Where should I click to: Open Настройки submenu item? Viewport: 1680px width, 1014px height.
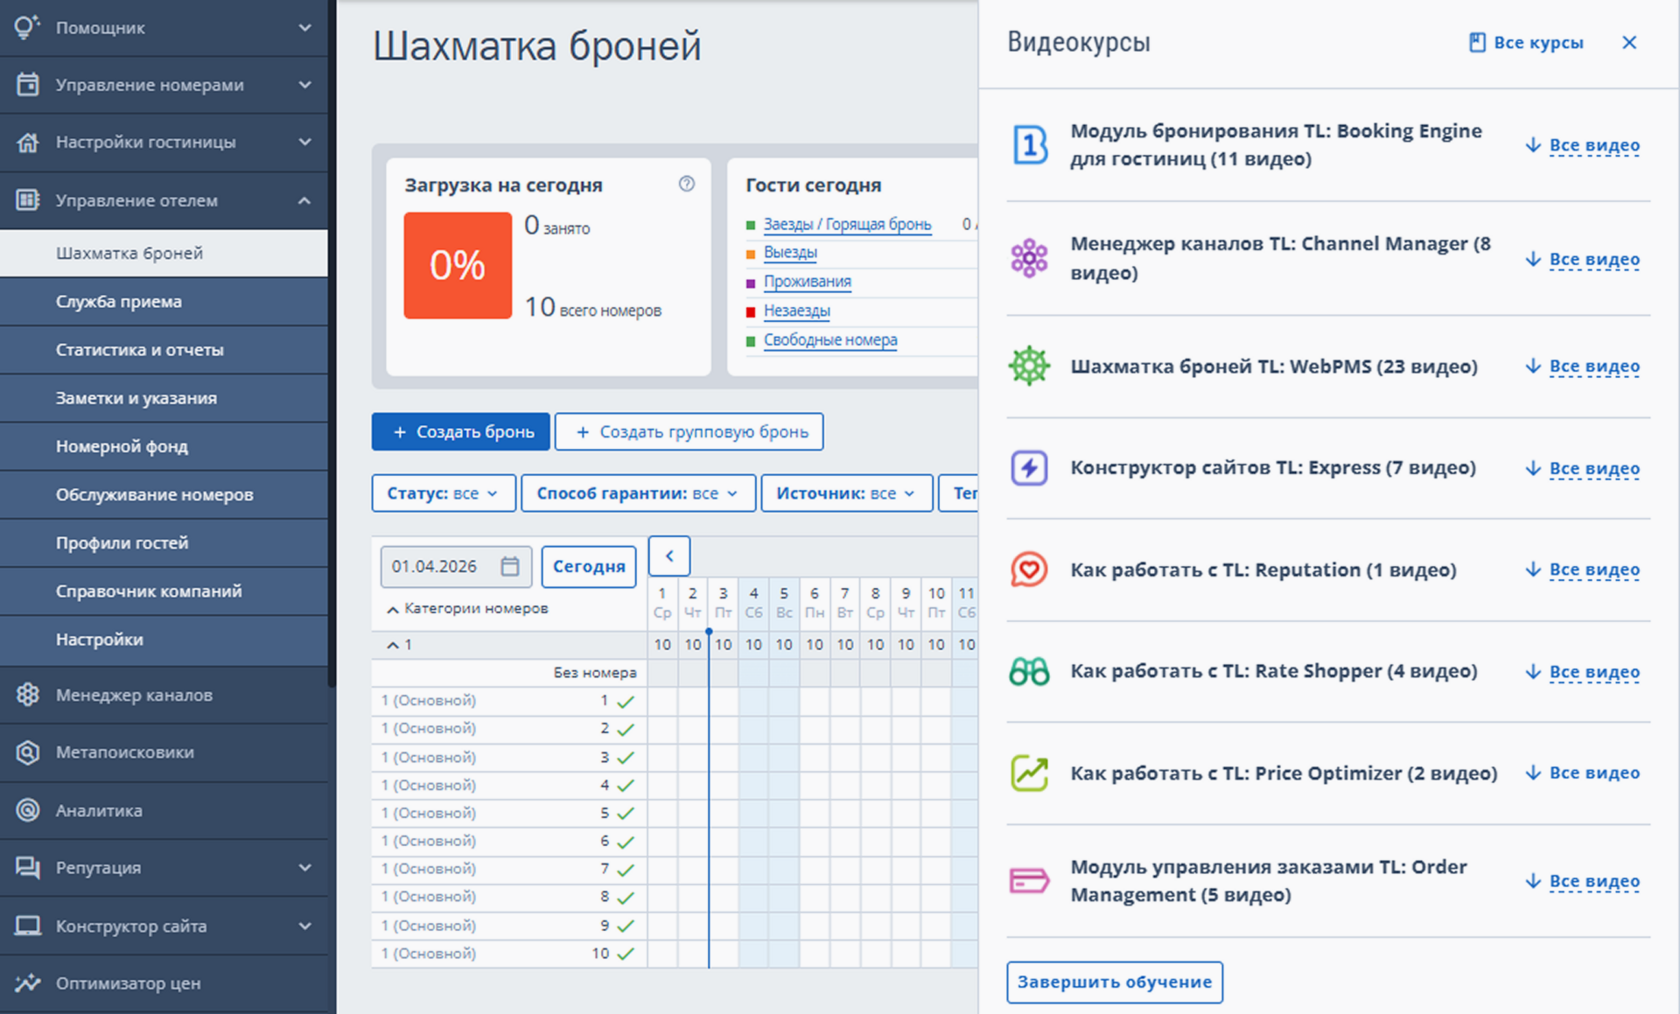[x=164, y=639]
